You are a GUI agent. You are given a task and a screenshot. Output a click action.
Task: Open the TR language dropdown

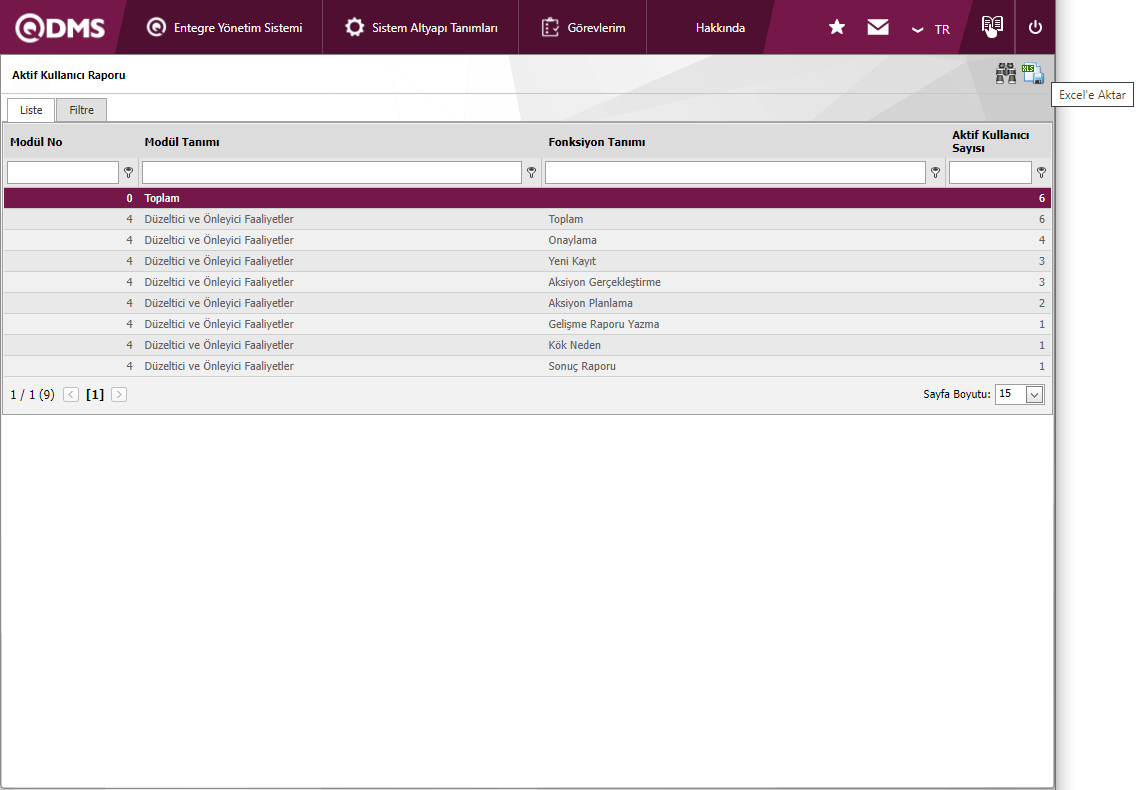tap(931, 29)
